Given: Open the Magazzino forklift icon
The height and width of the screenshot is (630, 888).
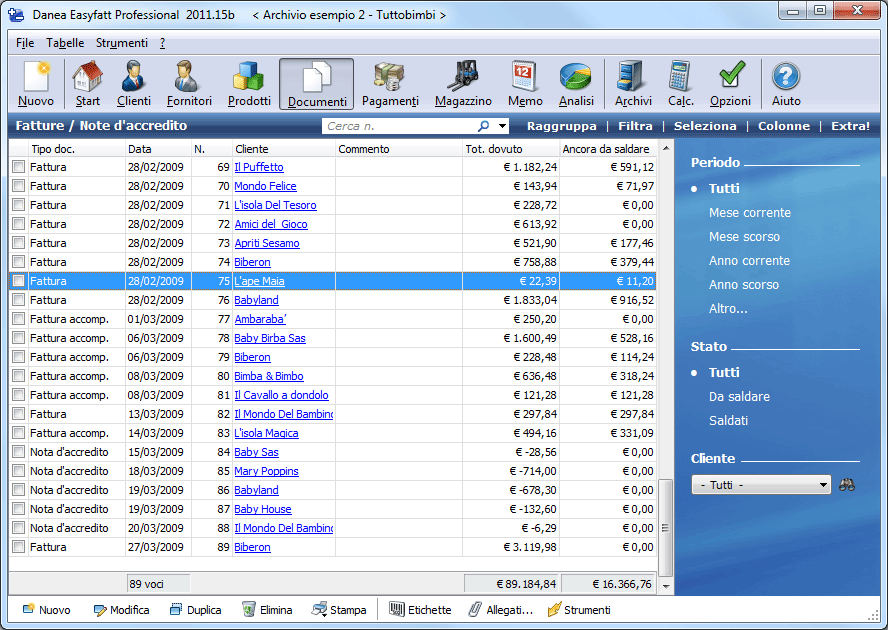Looking at the screenshot, I should click(x=463, y=84).
